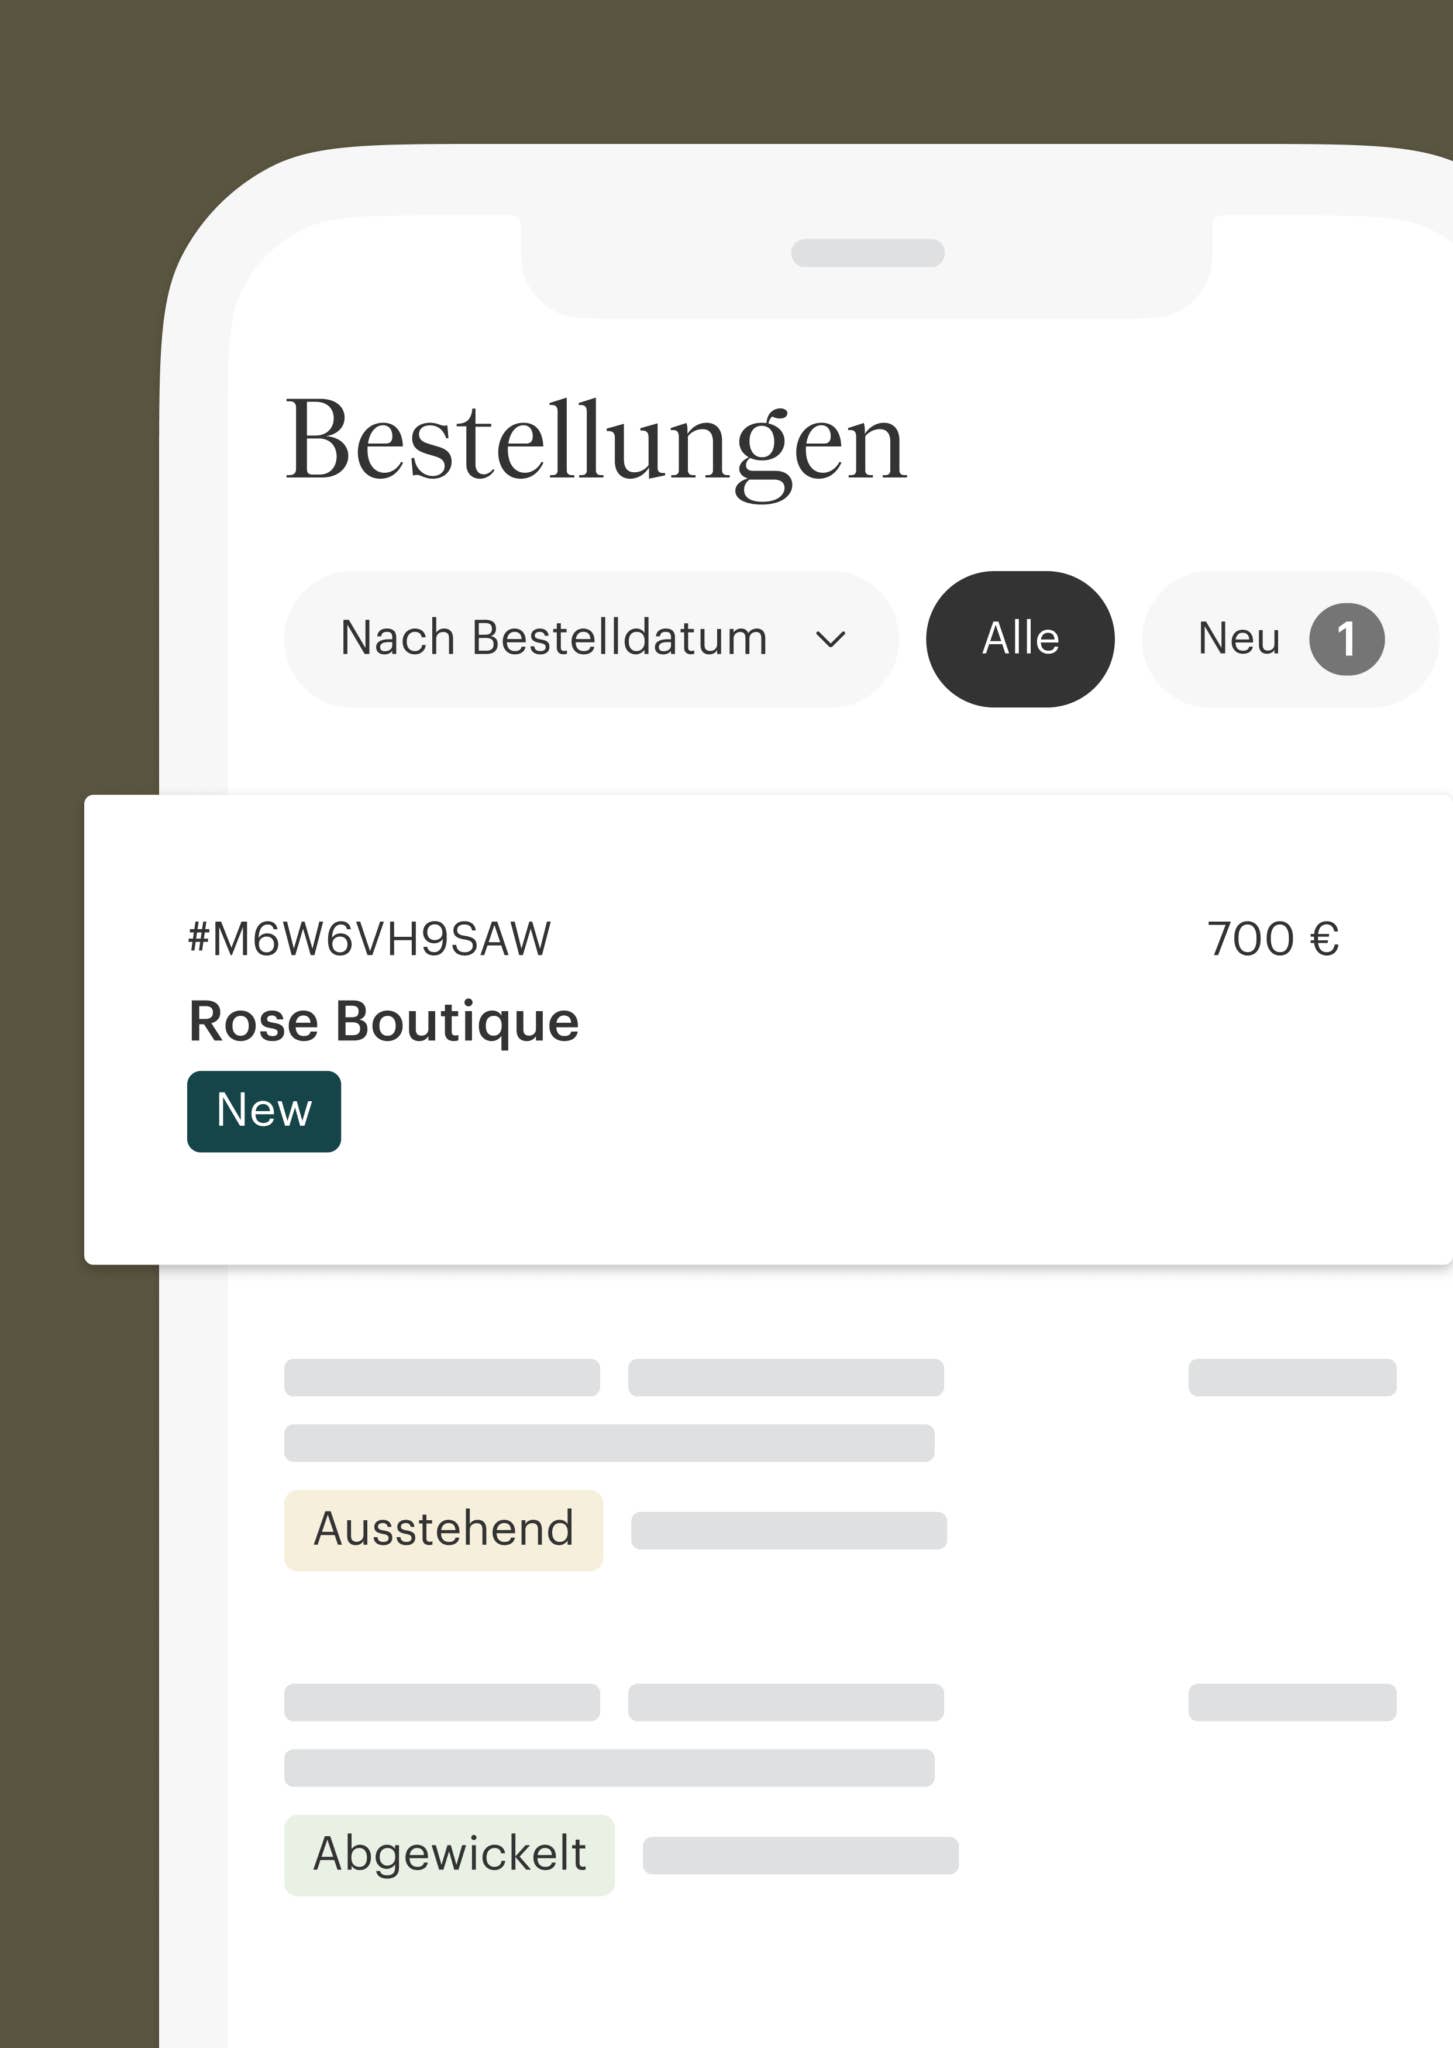1453x2048 pixels.
Task: Click the chevron arrow beside Nach Bestelldatum
Action: (831, 639)
